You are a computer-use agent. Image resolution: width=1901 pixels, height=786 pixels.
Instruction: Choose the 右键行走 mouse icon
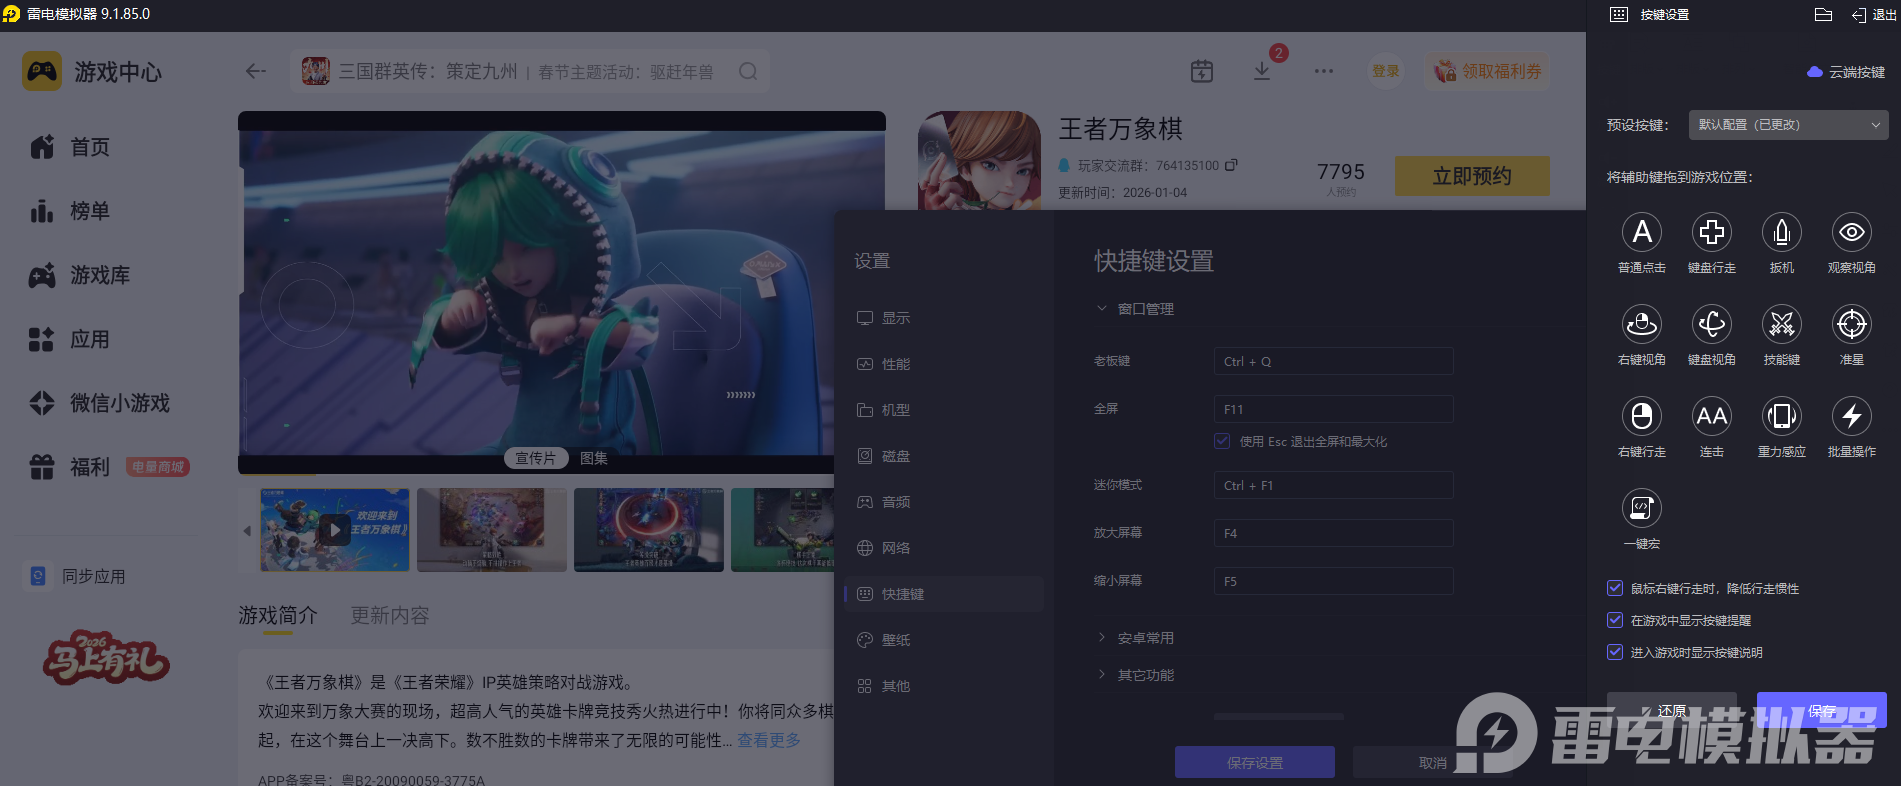pyautogui.click(x=1642, y=416)
